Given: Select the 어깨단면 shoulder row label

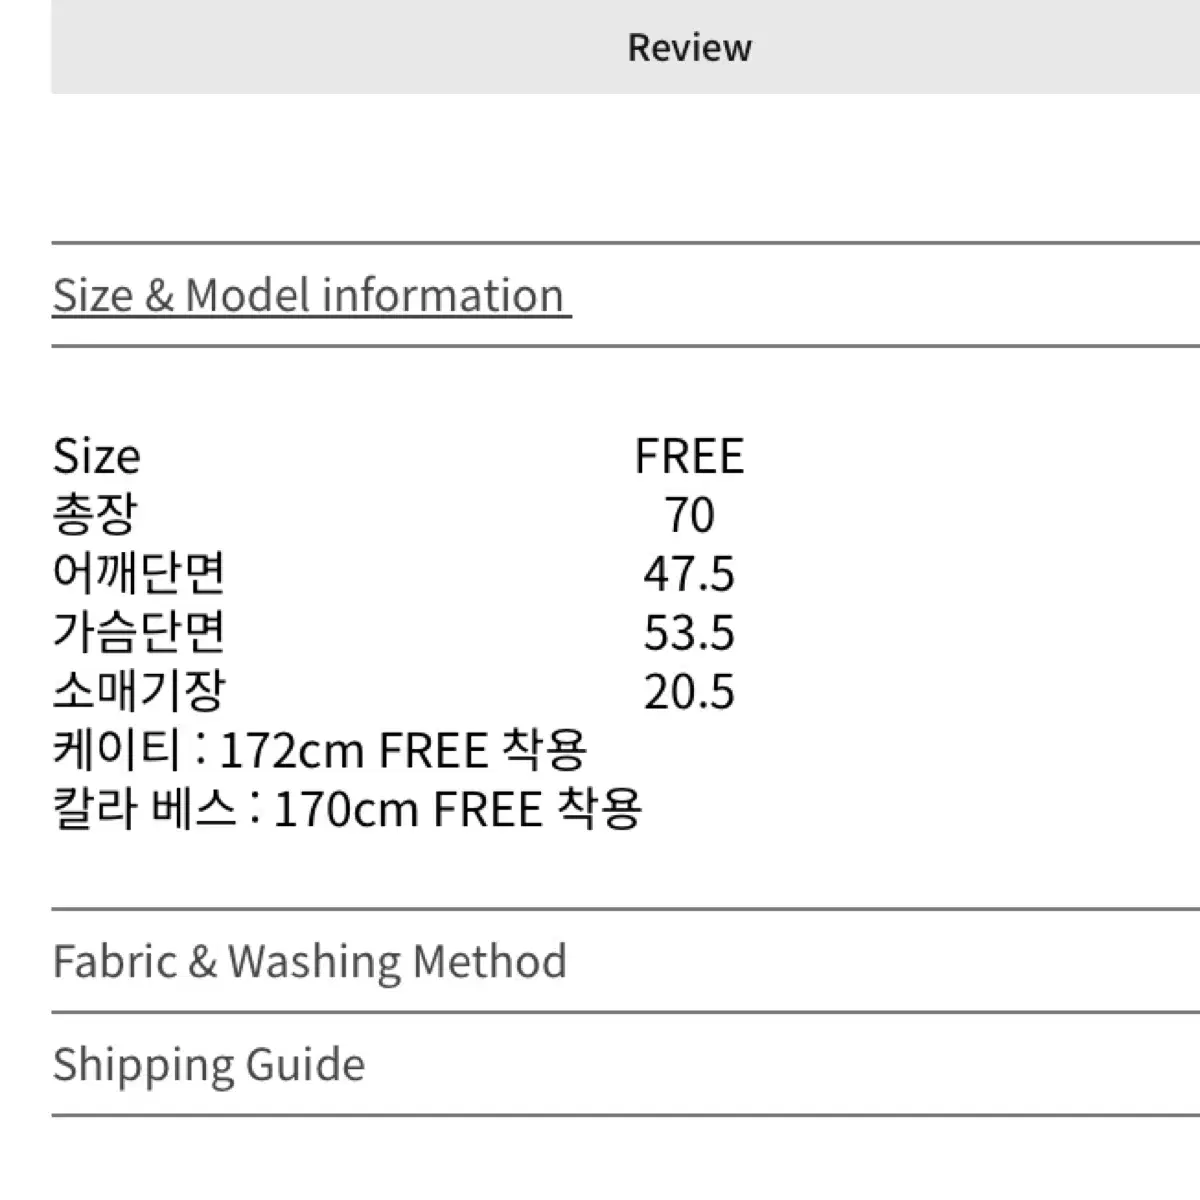Looking at the screenshot, I should (139, 574).
